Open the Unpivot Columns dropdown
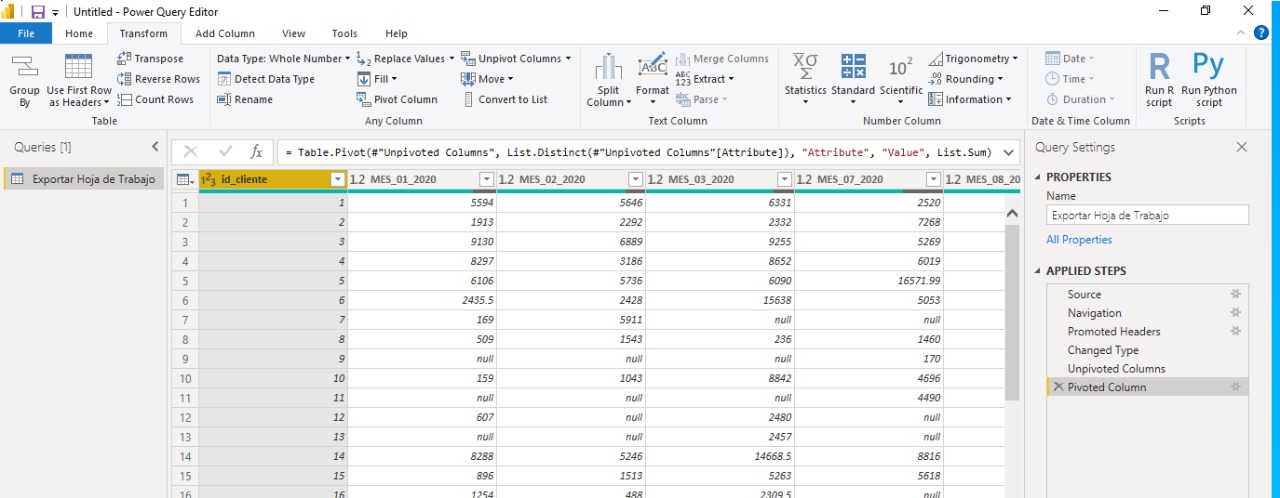 (x=516, y=59)
